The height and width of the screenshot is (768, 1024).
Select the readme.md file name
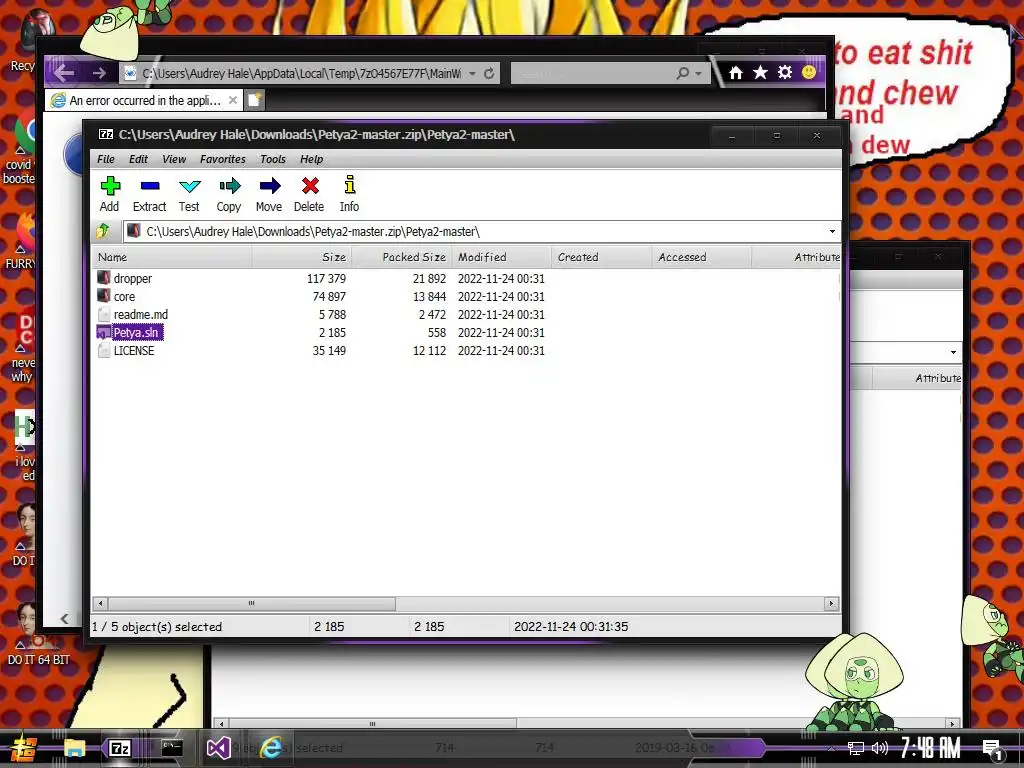140,314
